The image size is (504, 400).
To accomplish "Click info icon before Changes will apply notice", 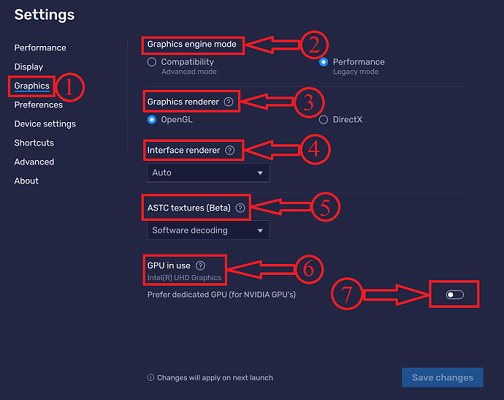I will coord(151,377).
